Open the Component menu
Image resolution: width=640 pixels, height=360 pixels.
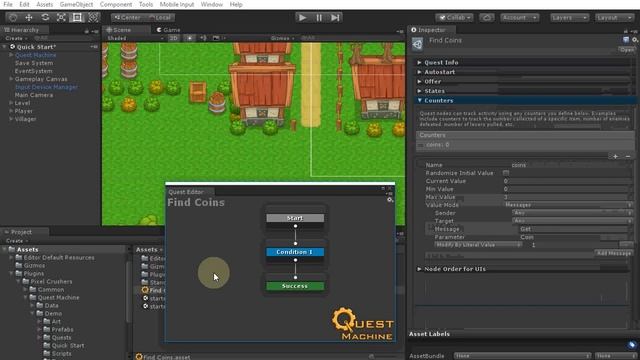[116, 4]
